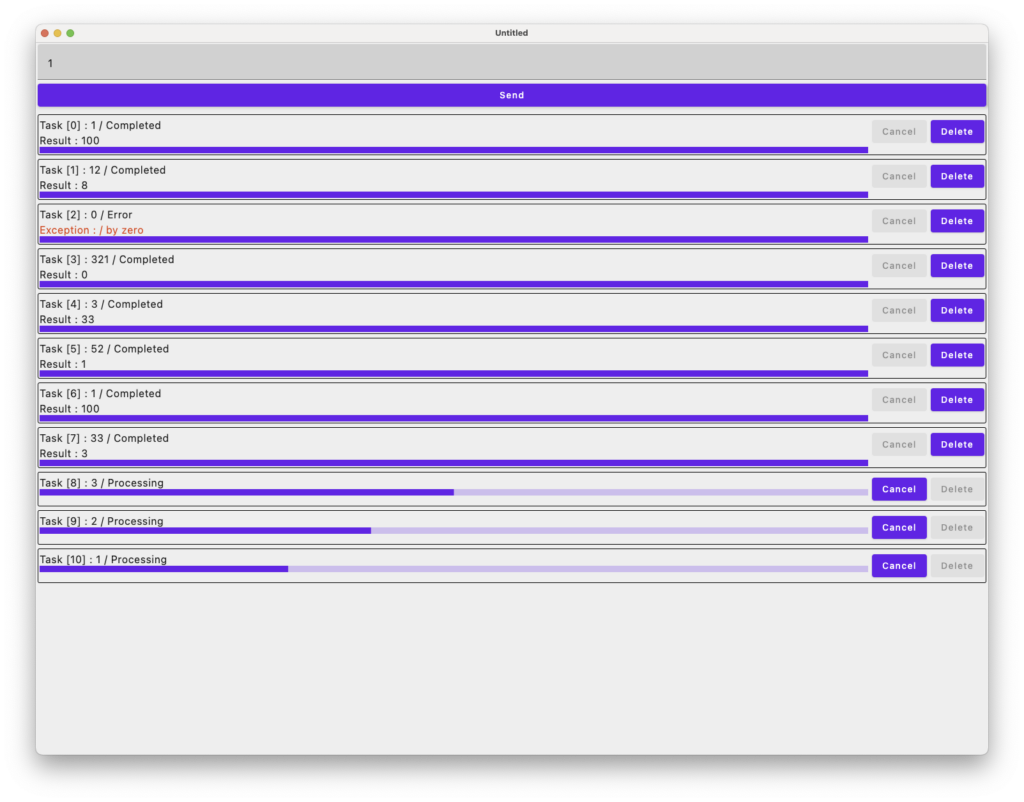Click "Result : 100" under Task [6]
Viewport: 1024px width, 802px height.
(69, 409)
